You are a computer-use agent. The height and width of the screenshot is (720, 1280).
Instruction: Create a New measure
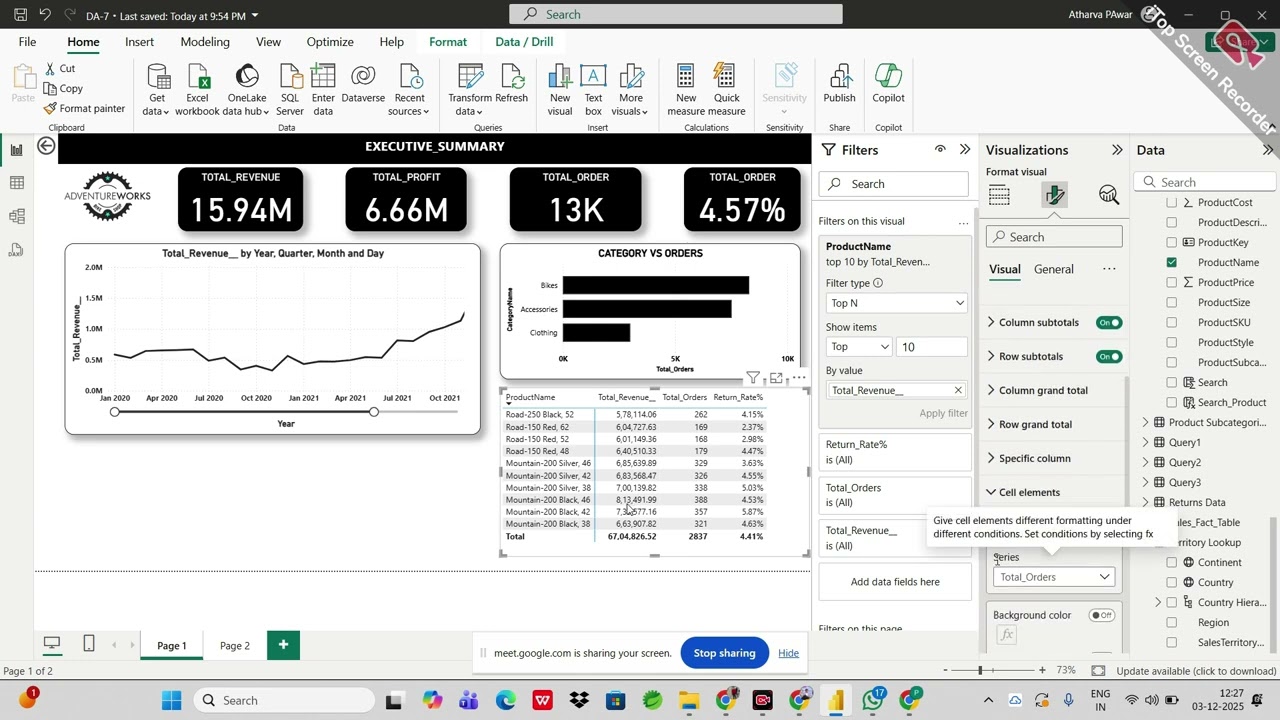(x=686, y=89)
